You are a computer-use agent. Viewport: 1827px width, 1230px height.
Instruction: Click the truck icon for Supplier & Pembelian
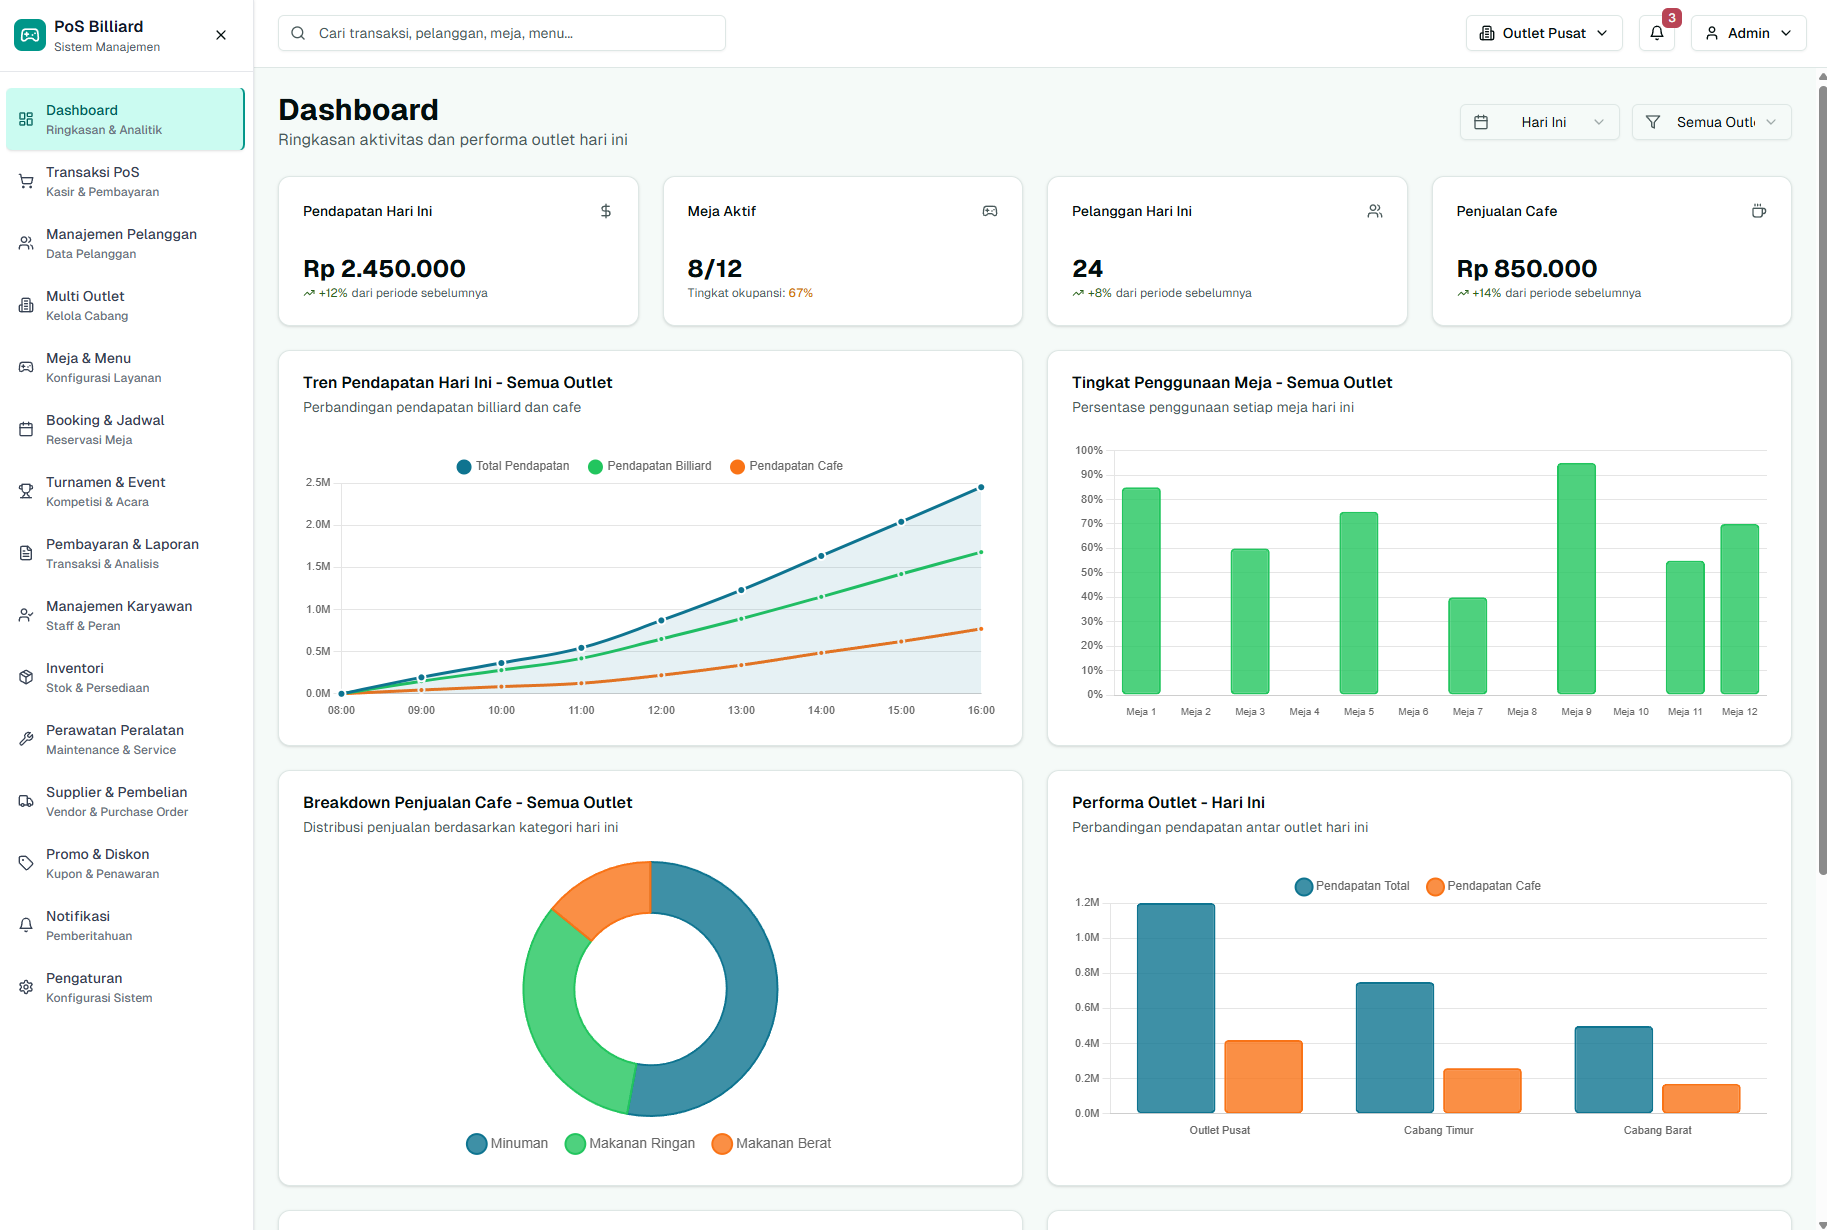coord(26,802)
